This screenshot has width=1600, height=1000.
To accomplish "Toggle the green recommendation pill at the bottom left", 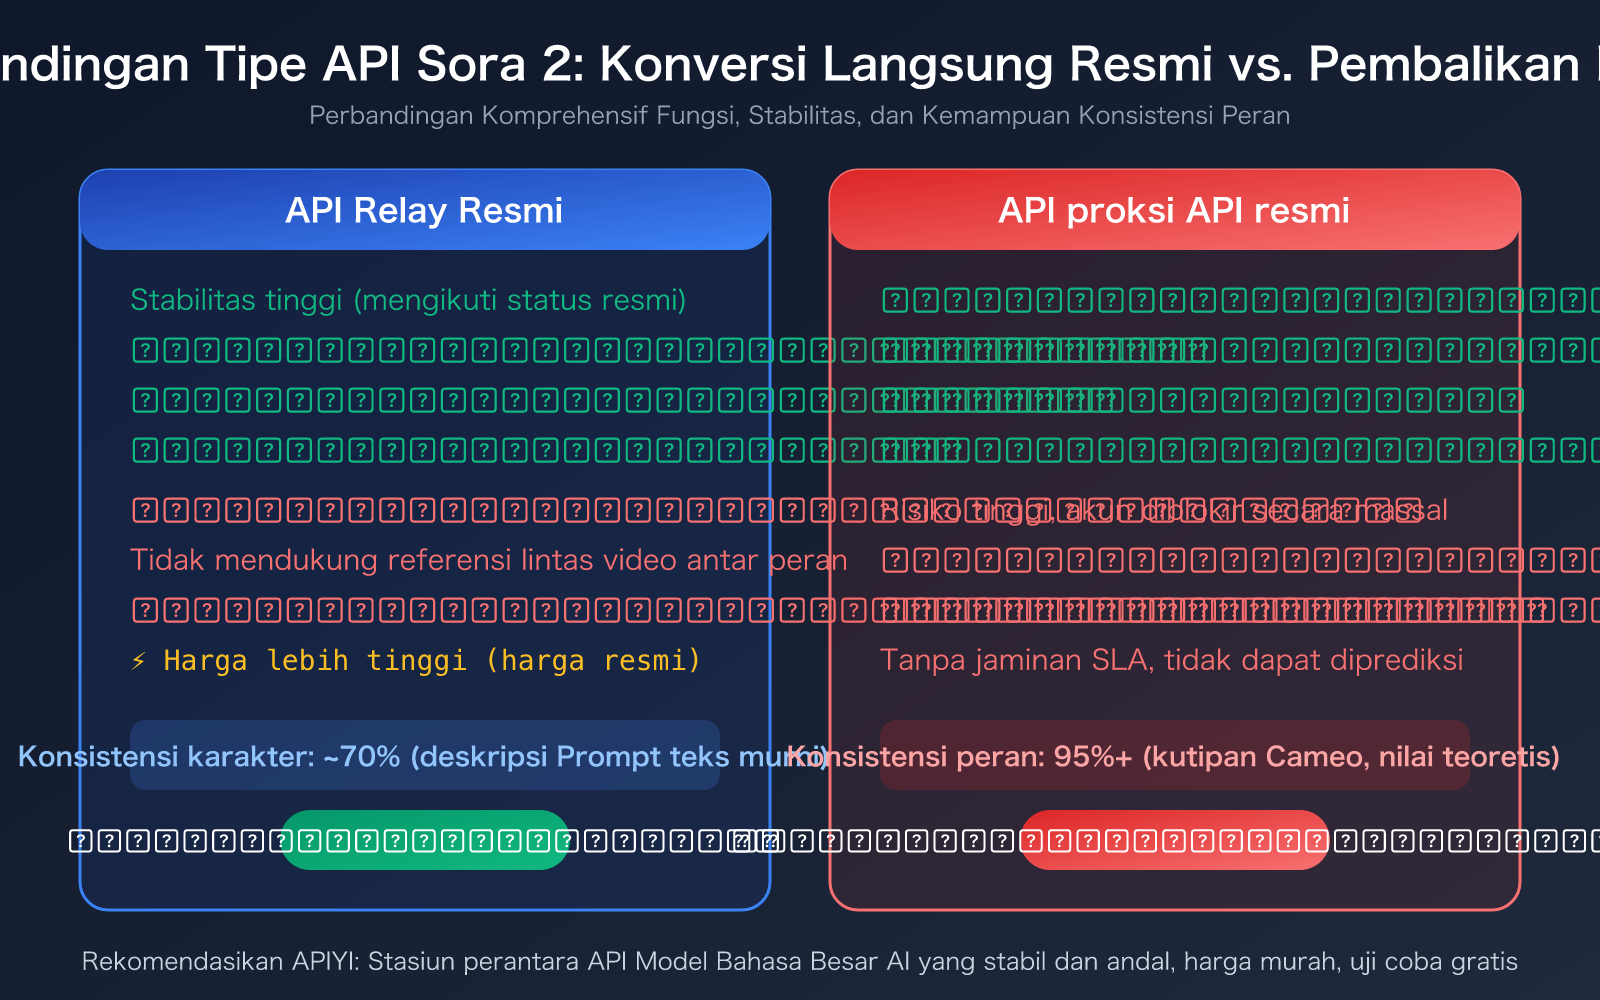I will [x=424, y=841].
